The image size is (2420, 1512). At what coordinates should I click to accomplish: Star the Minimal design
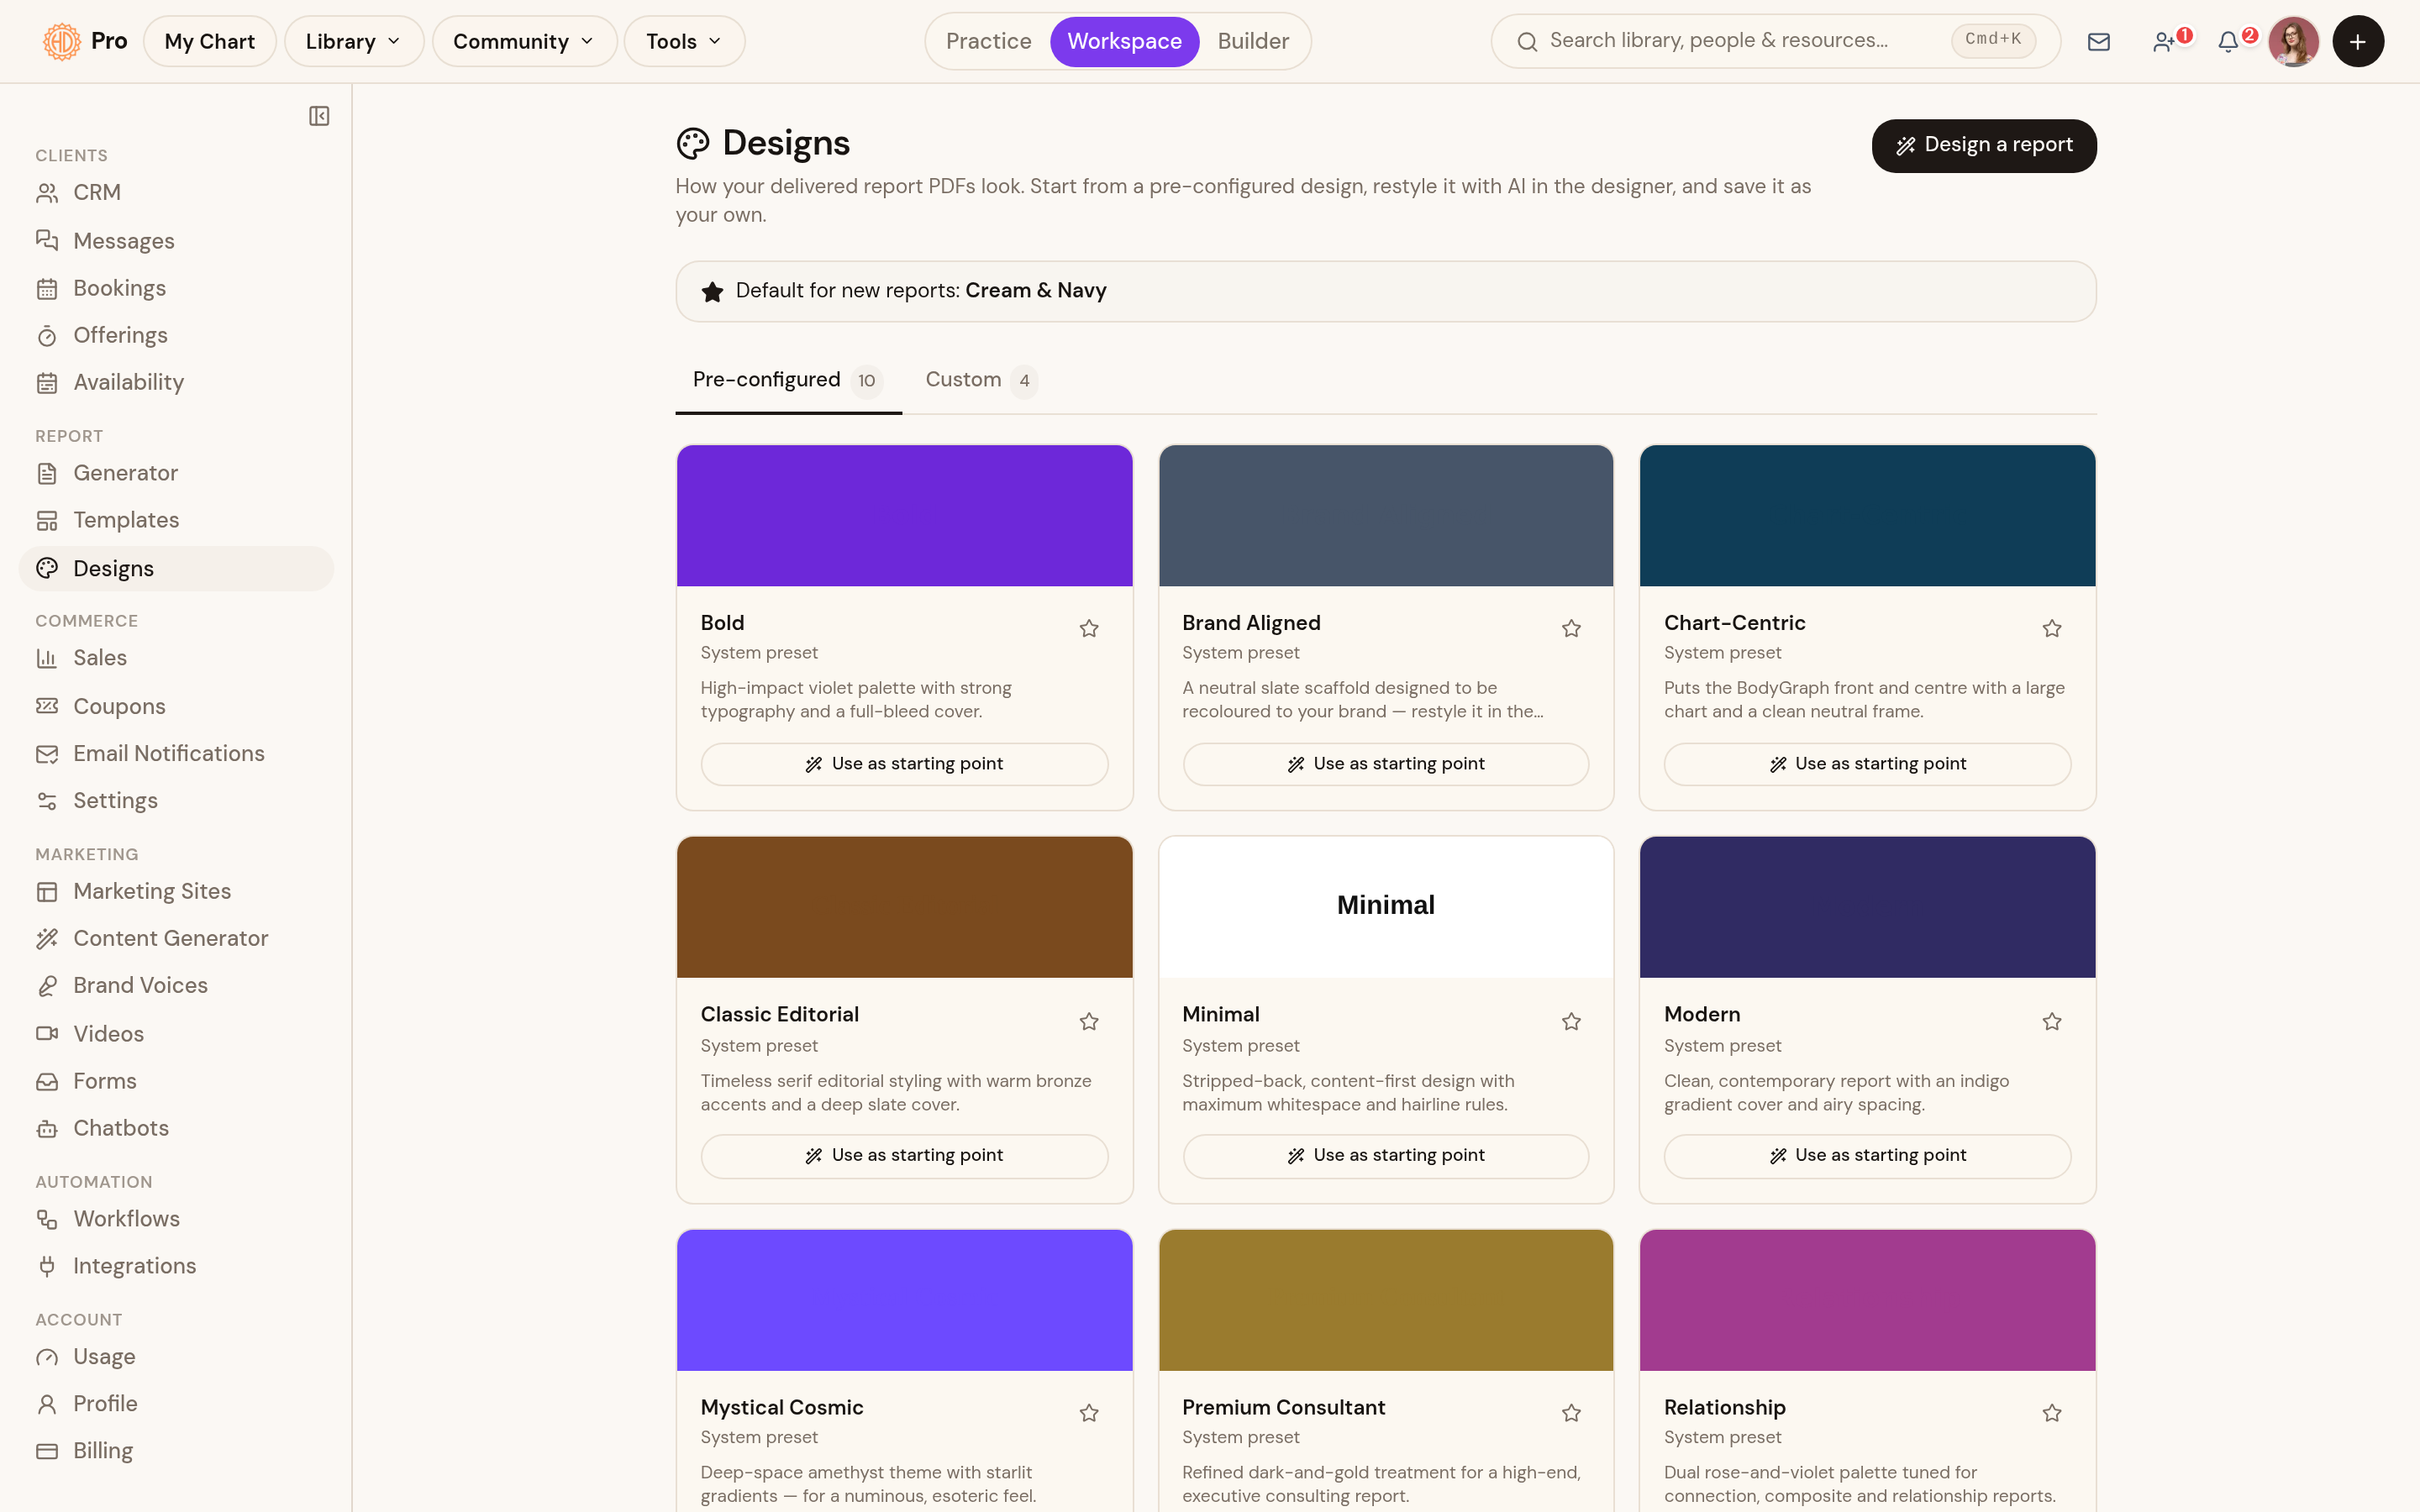pos(1571,1021)
